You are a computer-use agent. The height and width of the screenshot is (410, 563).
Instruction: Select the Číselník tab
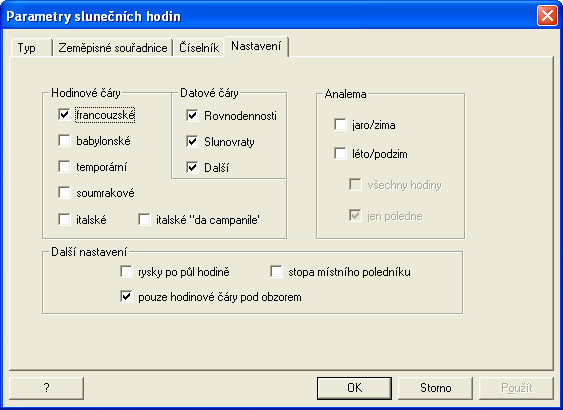click(x=199, y=48)
